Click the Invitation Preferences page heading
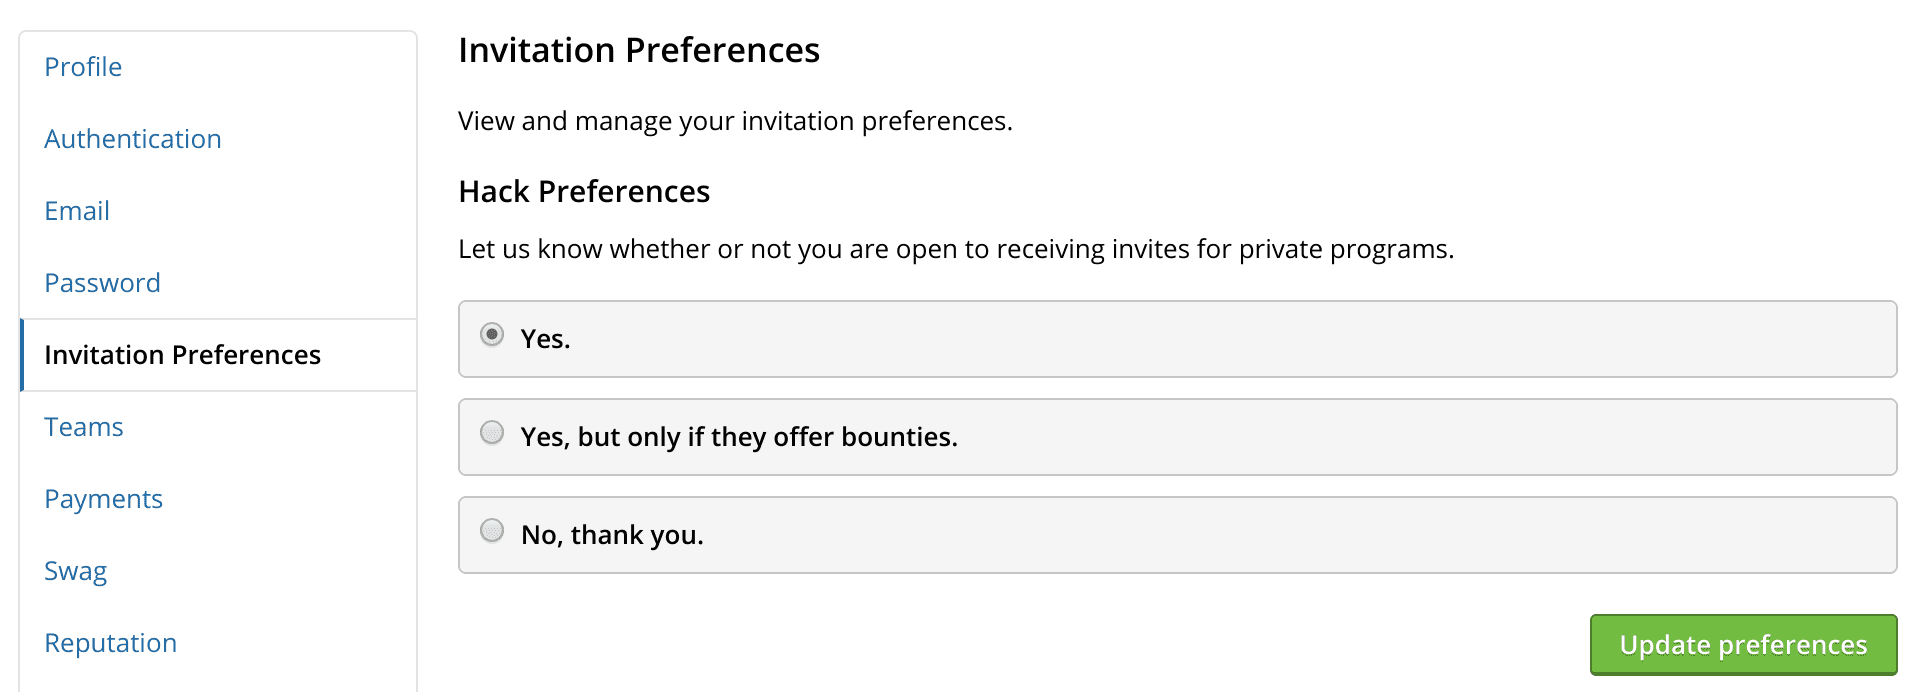This screenshot has height=692, width=1910. click(x=639, y=50)
